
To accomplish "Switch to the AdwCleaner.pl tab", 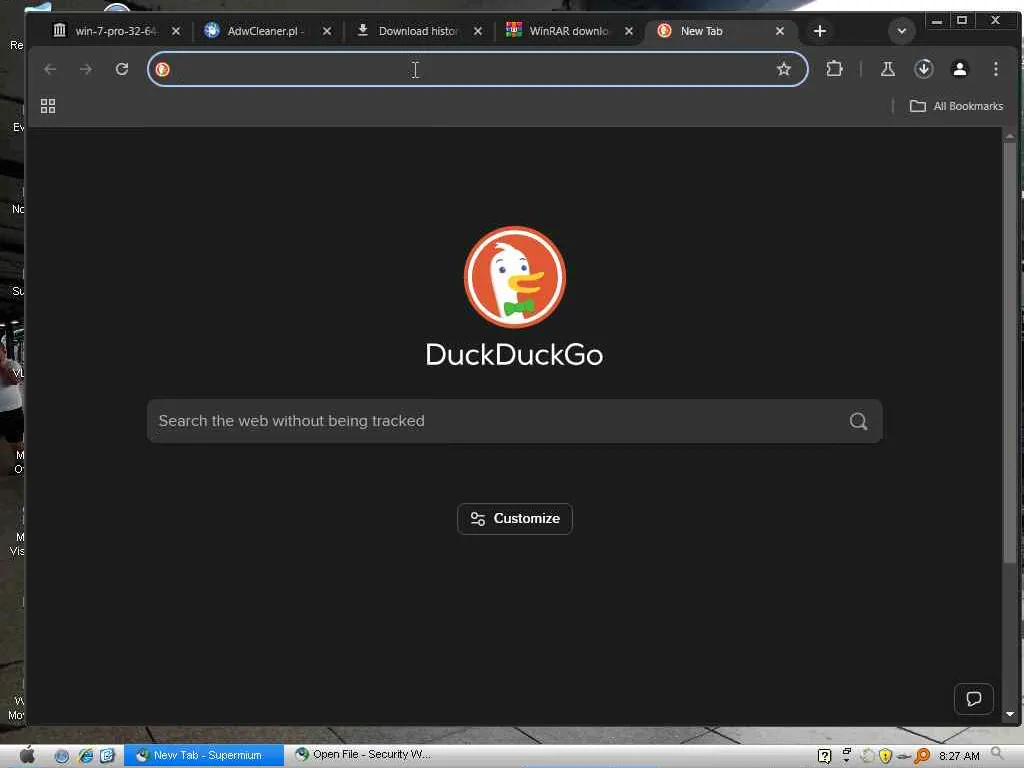I will click(x=266, y=31).
